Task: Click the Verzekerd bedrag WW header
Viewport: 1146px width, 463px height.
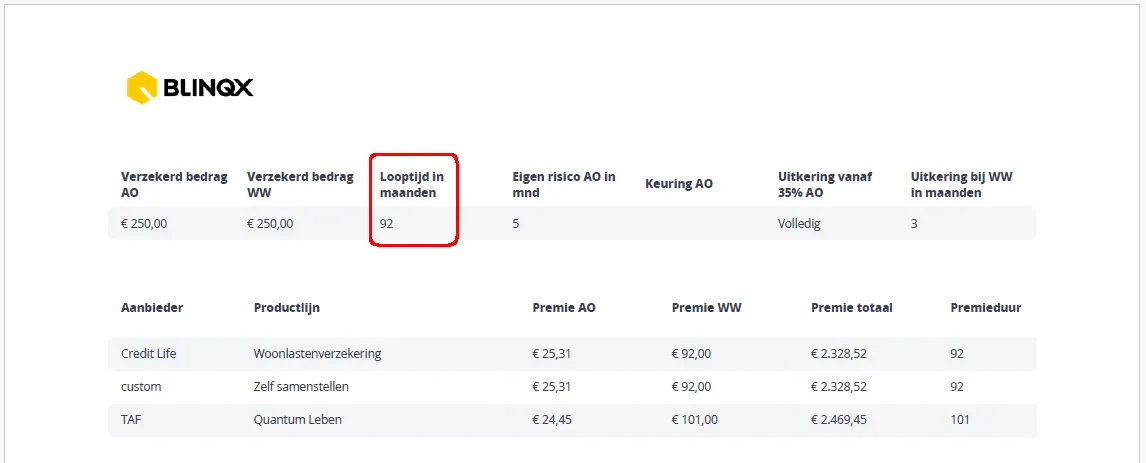Action: click(x=300, y=184)
